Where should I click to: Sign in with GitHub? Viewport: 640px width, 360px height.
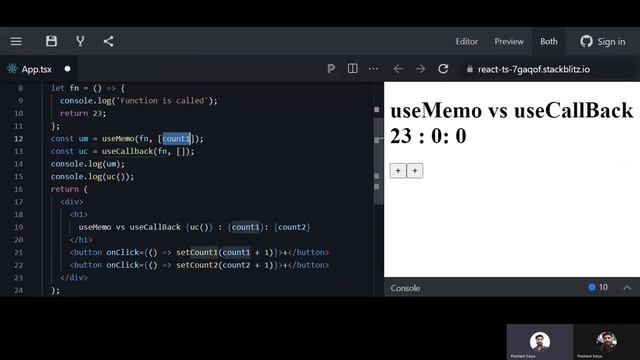click(603, 42)
